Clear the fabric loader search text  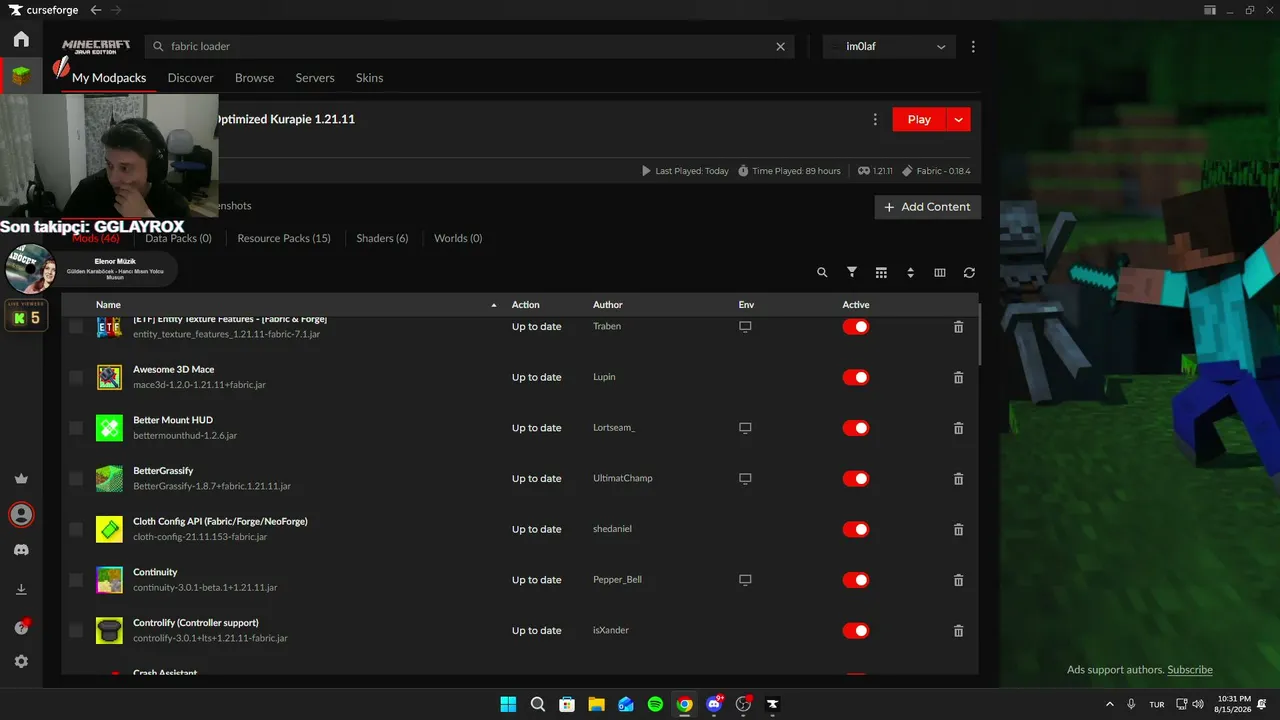(781, 46)
